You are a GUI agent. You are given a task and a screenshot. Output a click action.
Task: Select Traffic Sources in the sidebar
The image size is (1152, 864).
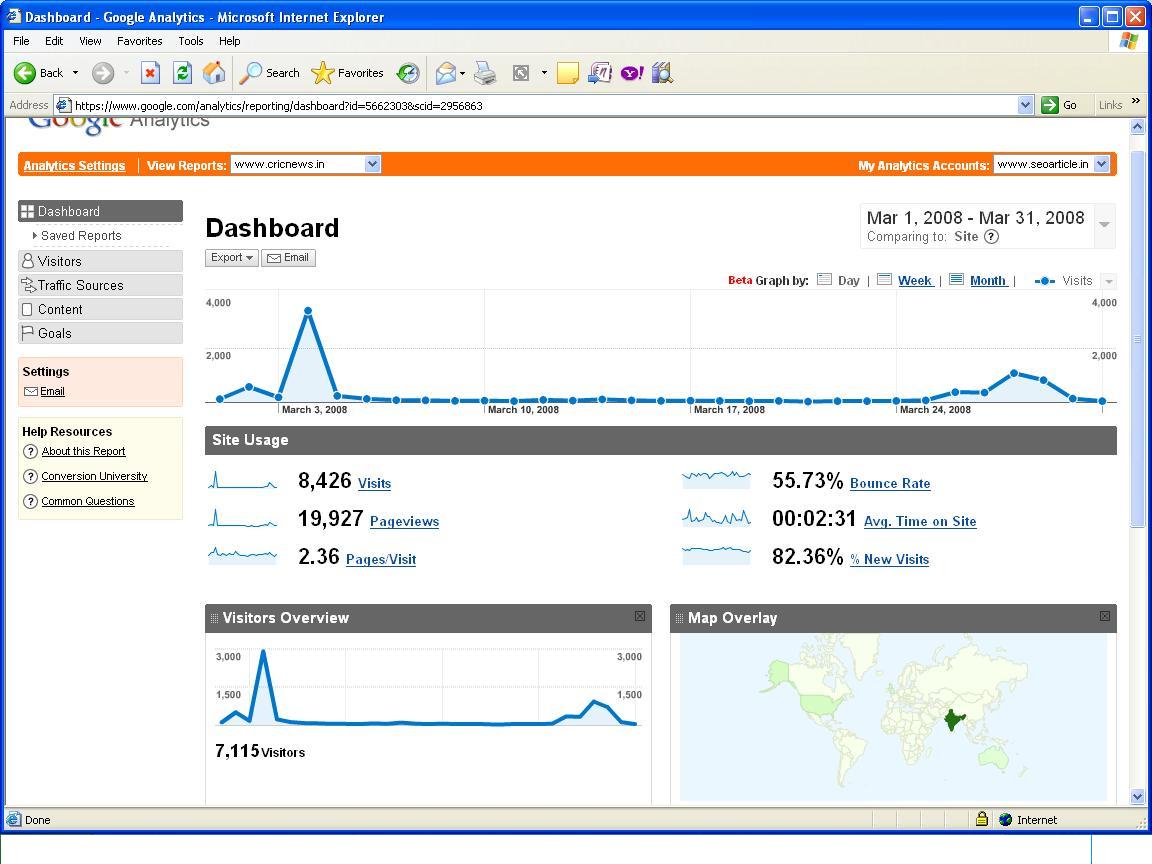click(x=101, y=285)
